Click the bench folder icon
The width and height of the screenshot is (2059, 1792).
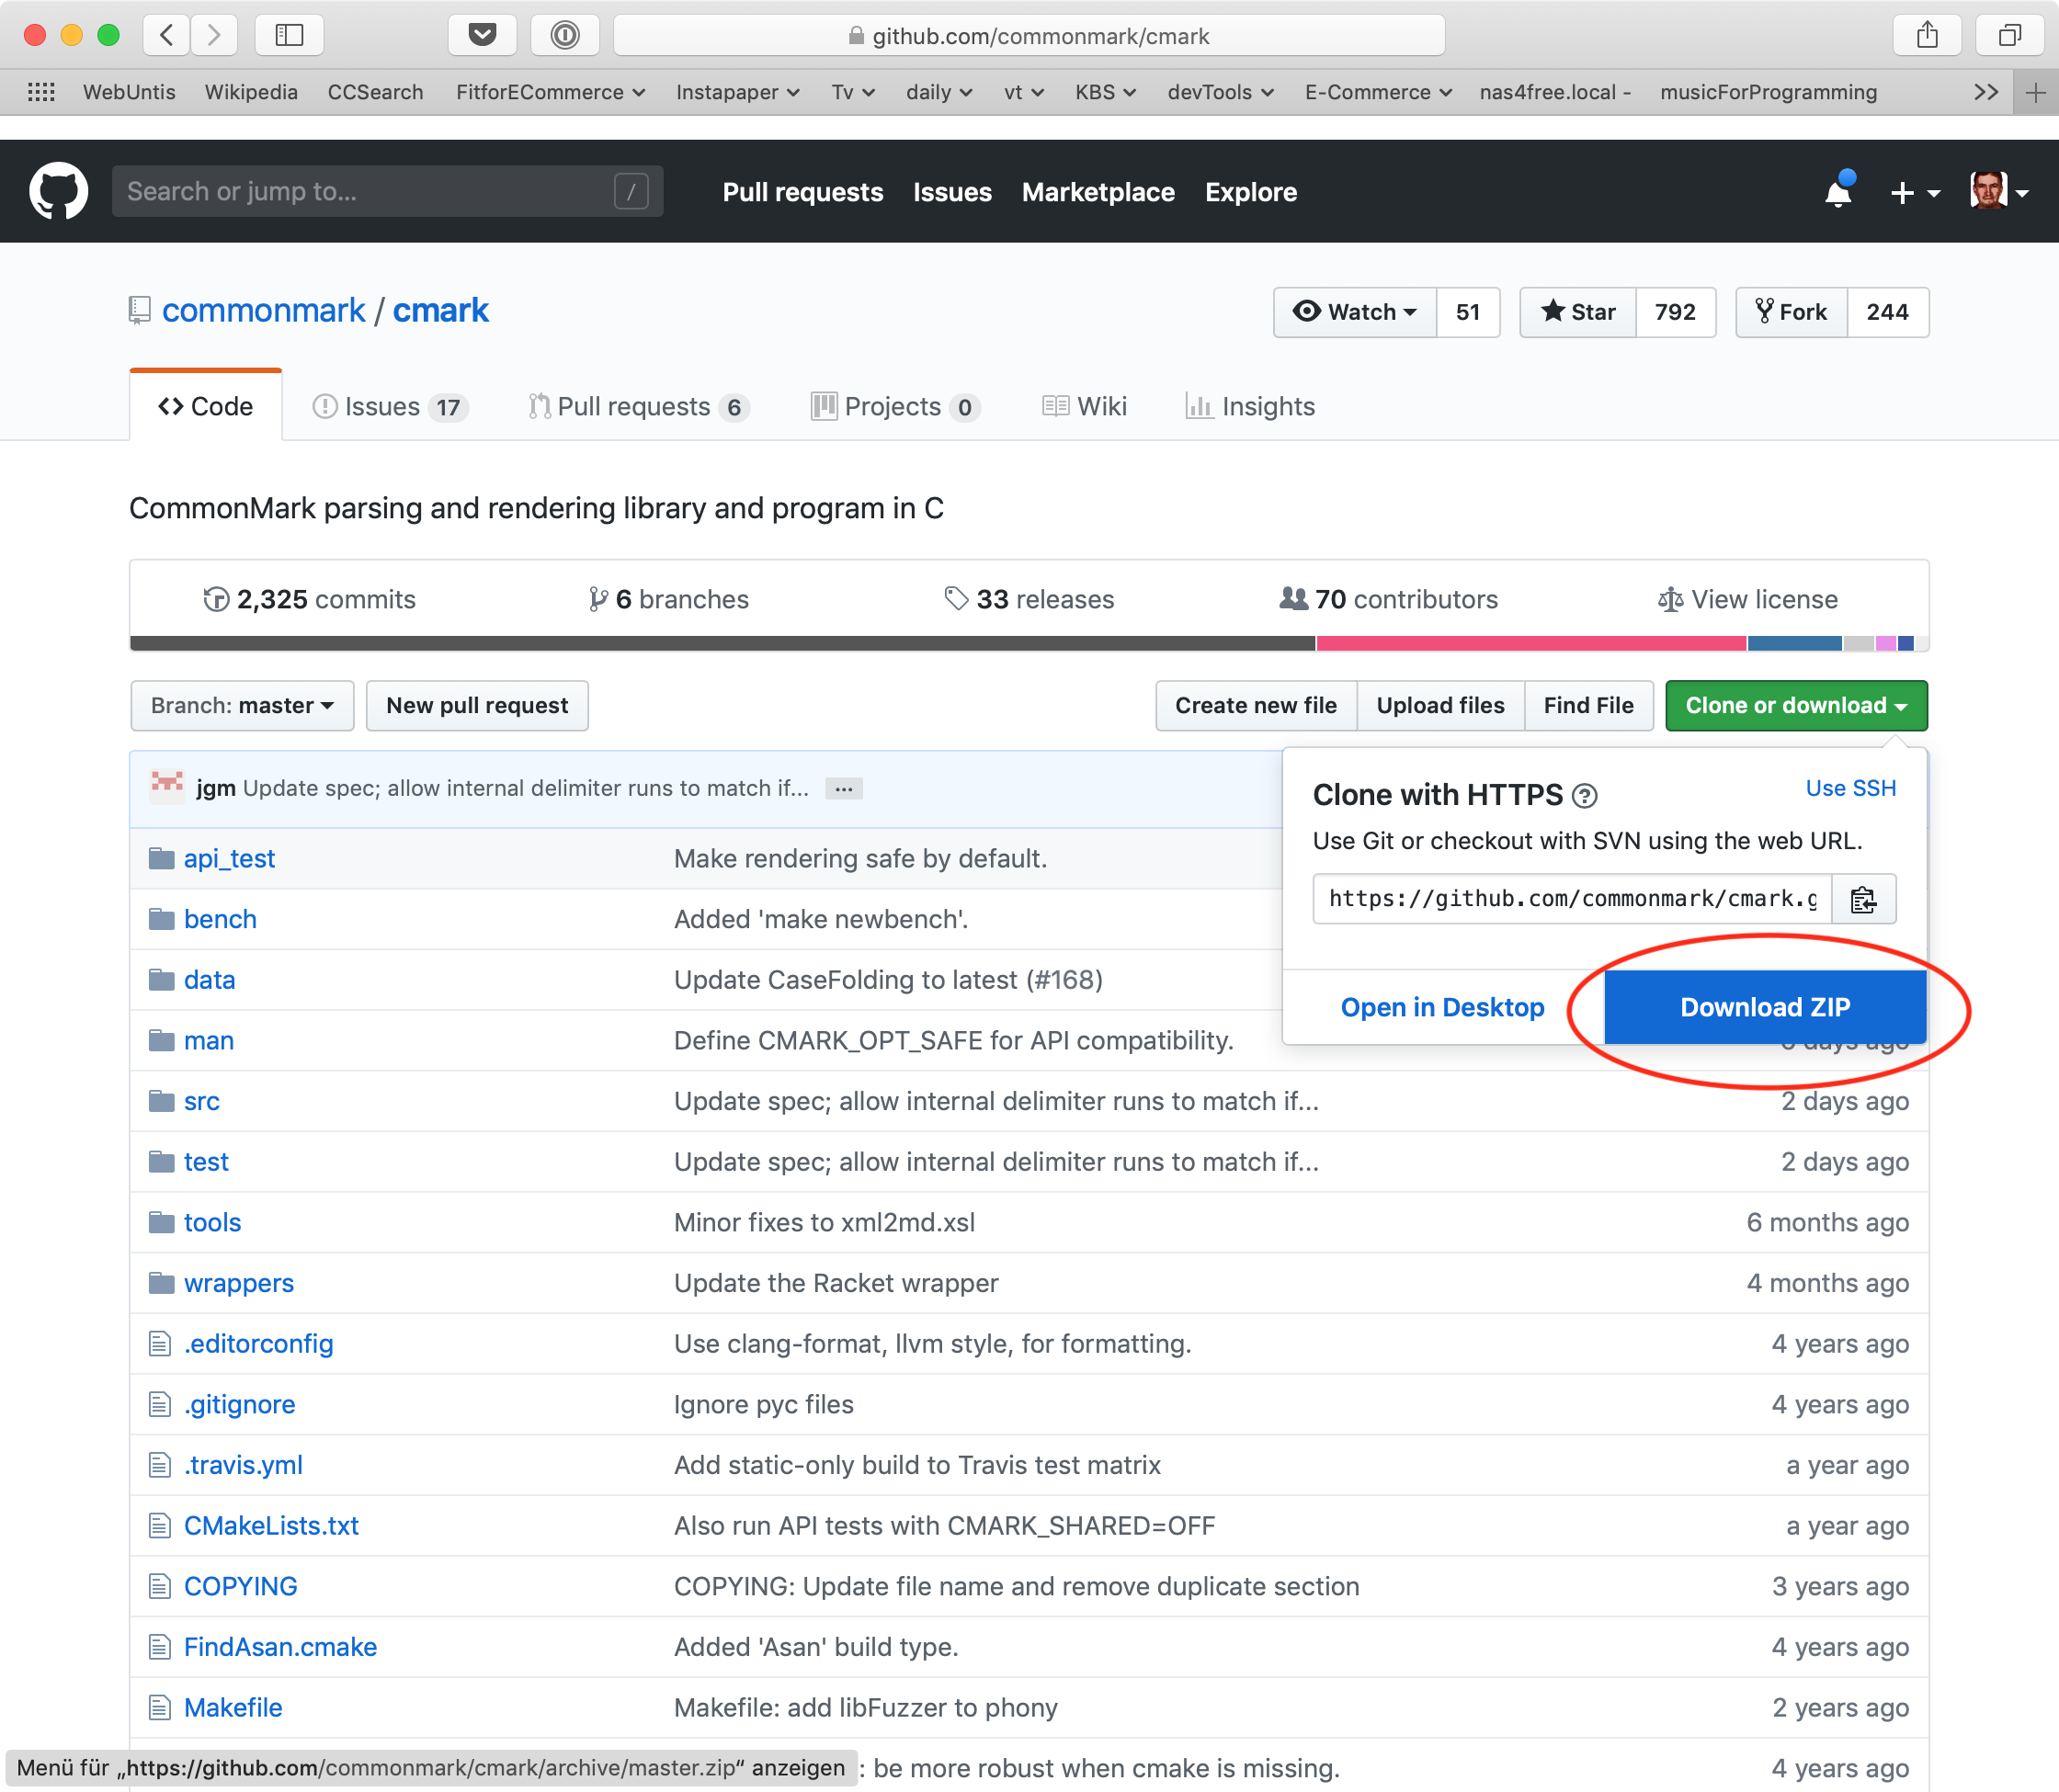click(x=161, y=920)
